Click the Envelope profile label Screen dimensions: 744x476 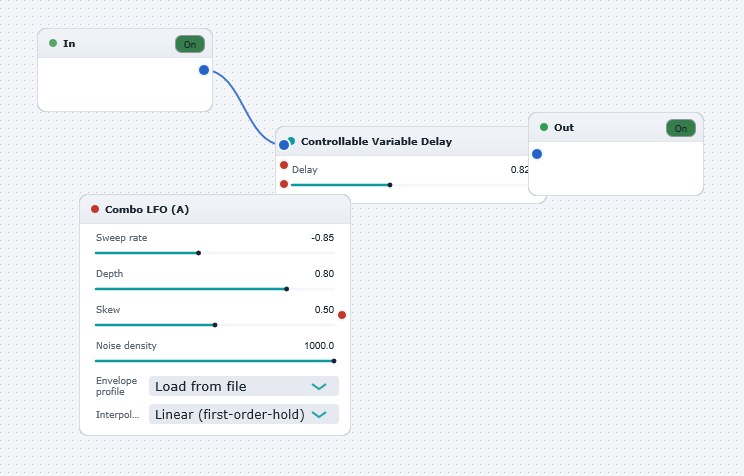[x=116, y=386]
